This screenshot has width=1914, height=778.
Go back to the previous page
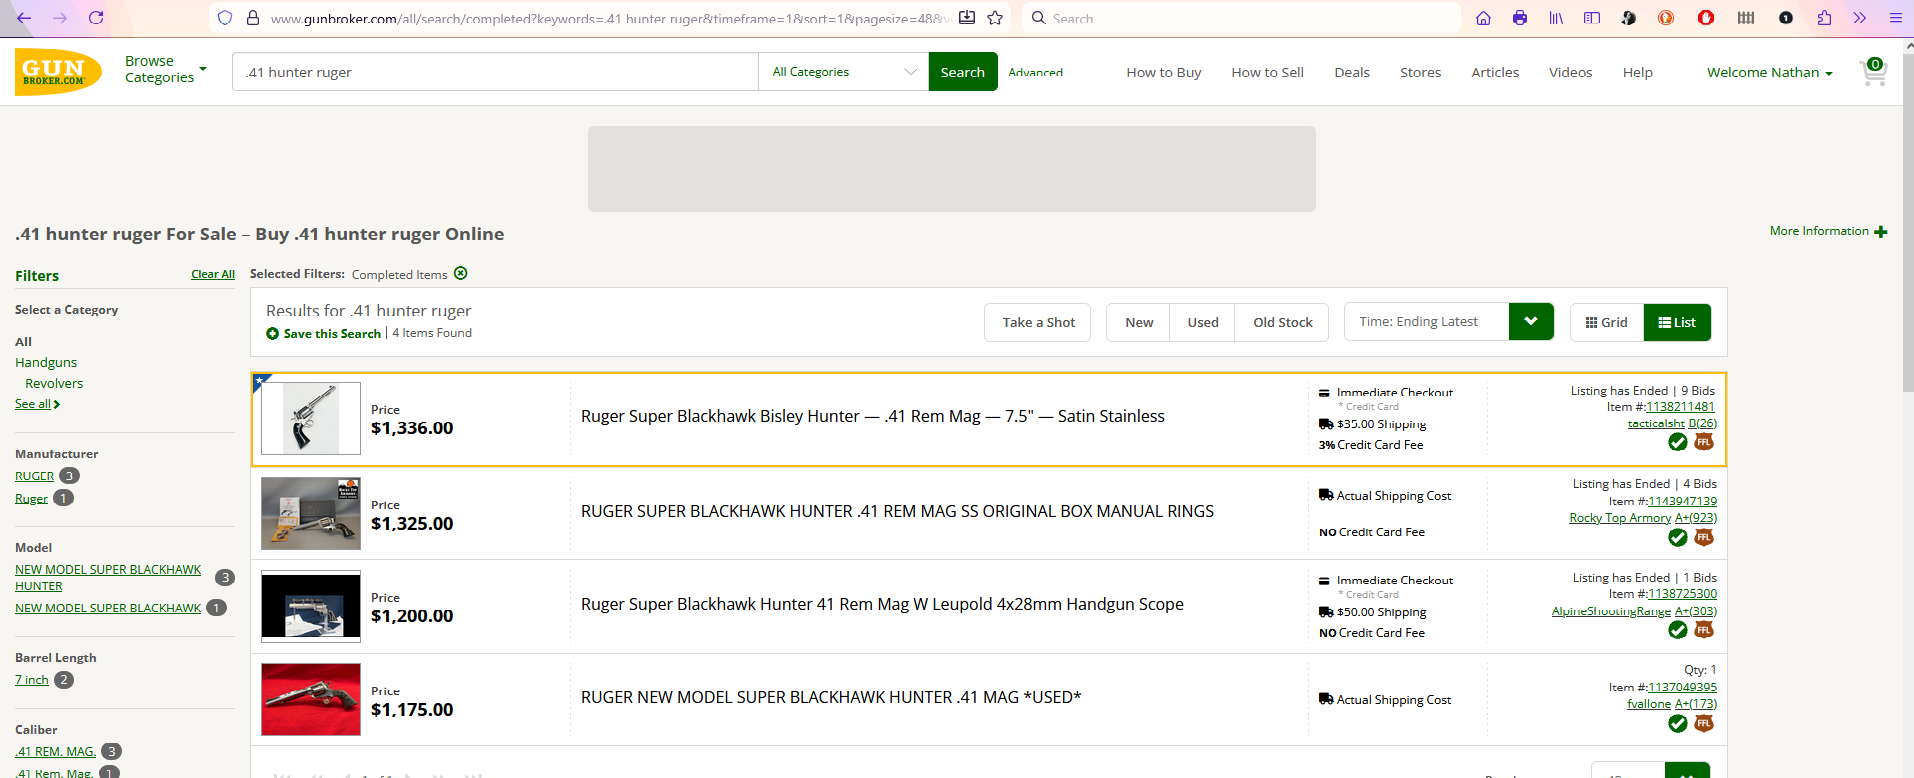click(24, 18)
